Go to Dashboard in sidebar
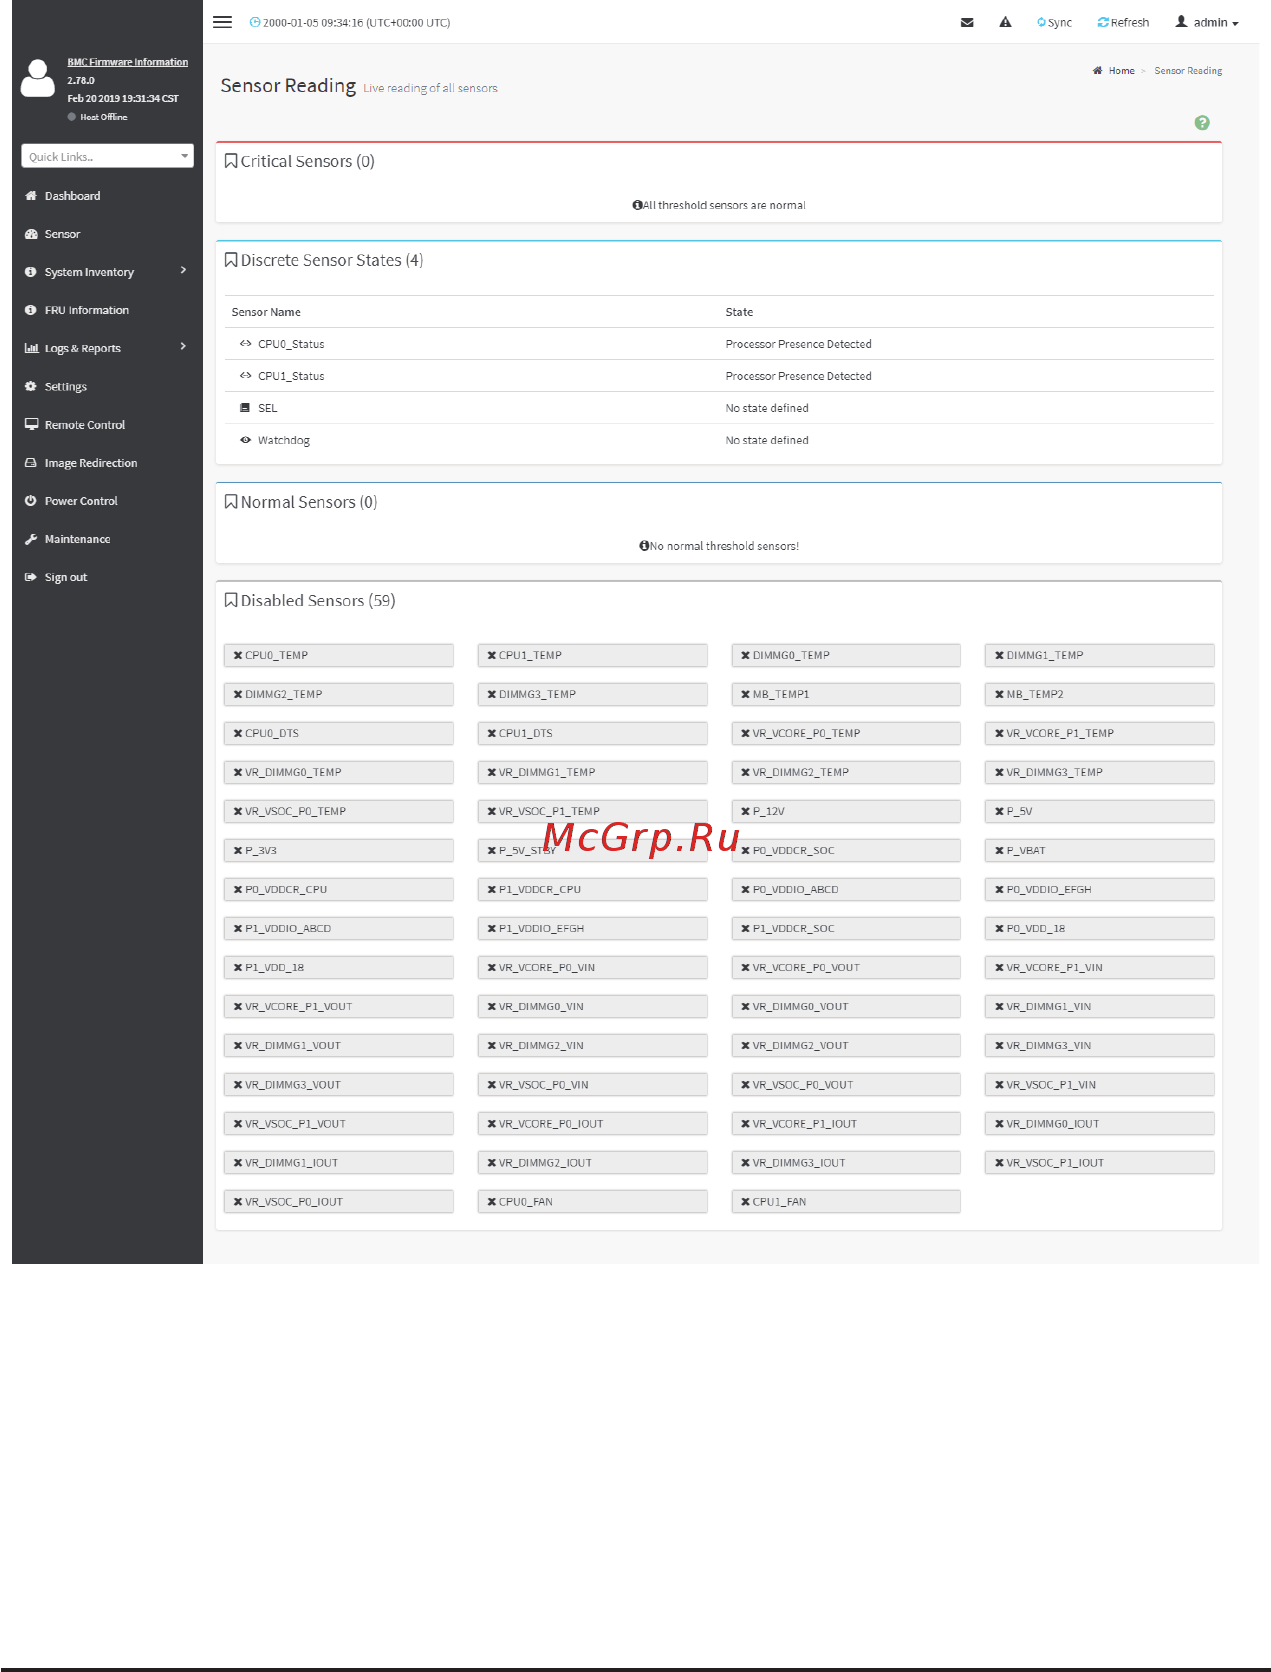Image resolution: width=1271 pixels, height=1672 pixels. 72,196
